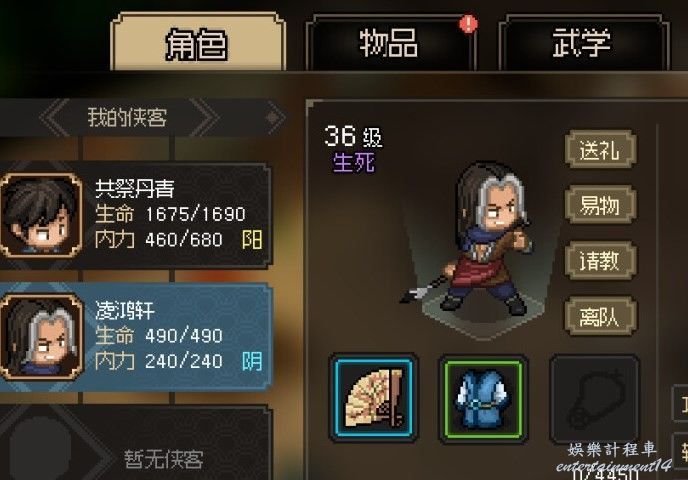Screen dimensions: 688x480
Task: Select 凌鸿轩 character portrait
Action: [x=41, y=337]
